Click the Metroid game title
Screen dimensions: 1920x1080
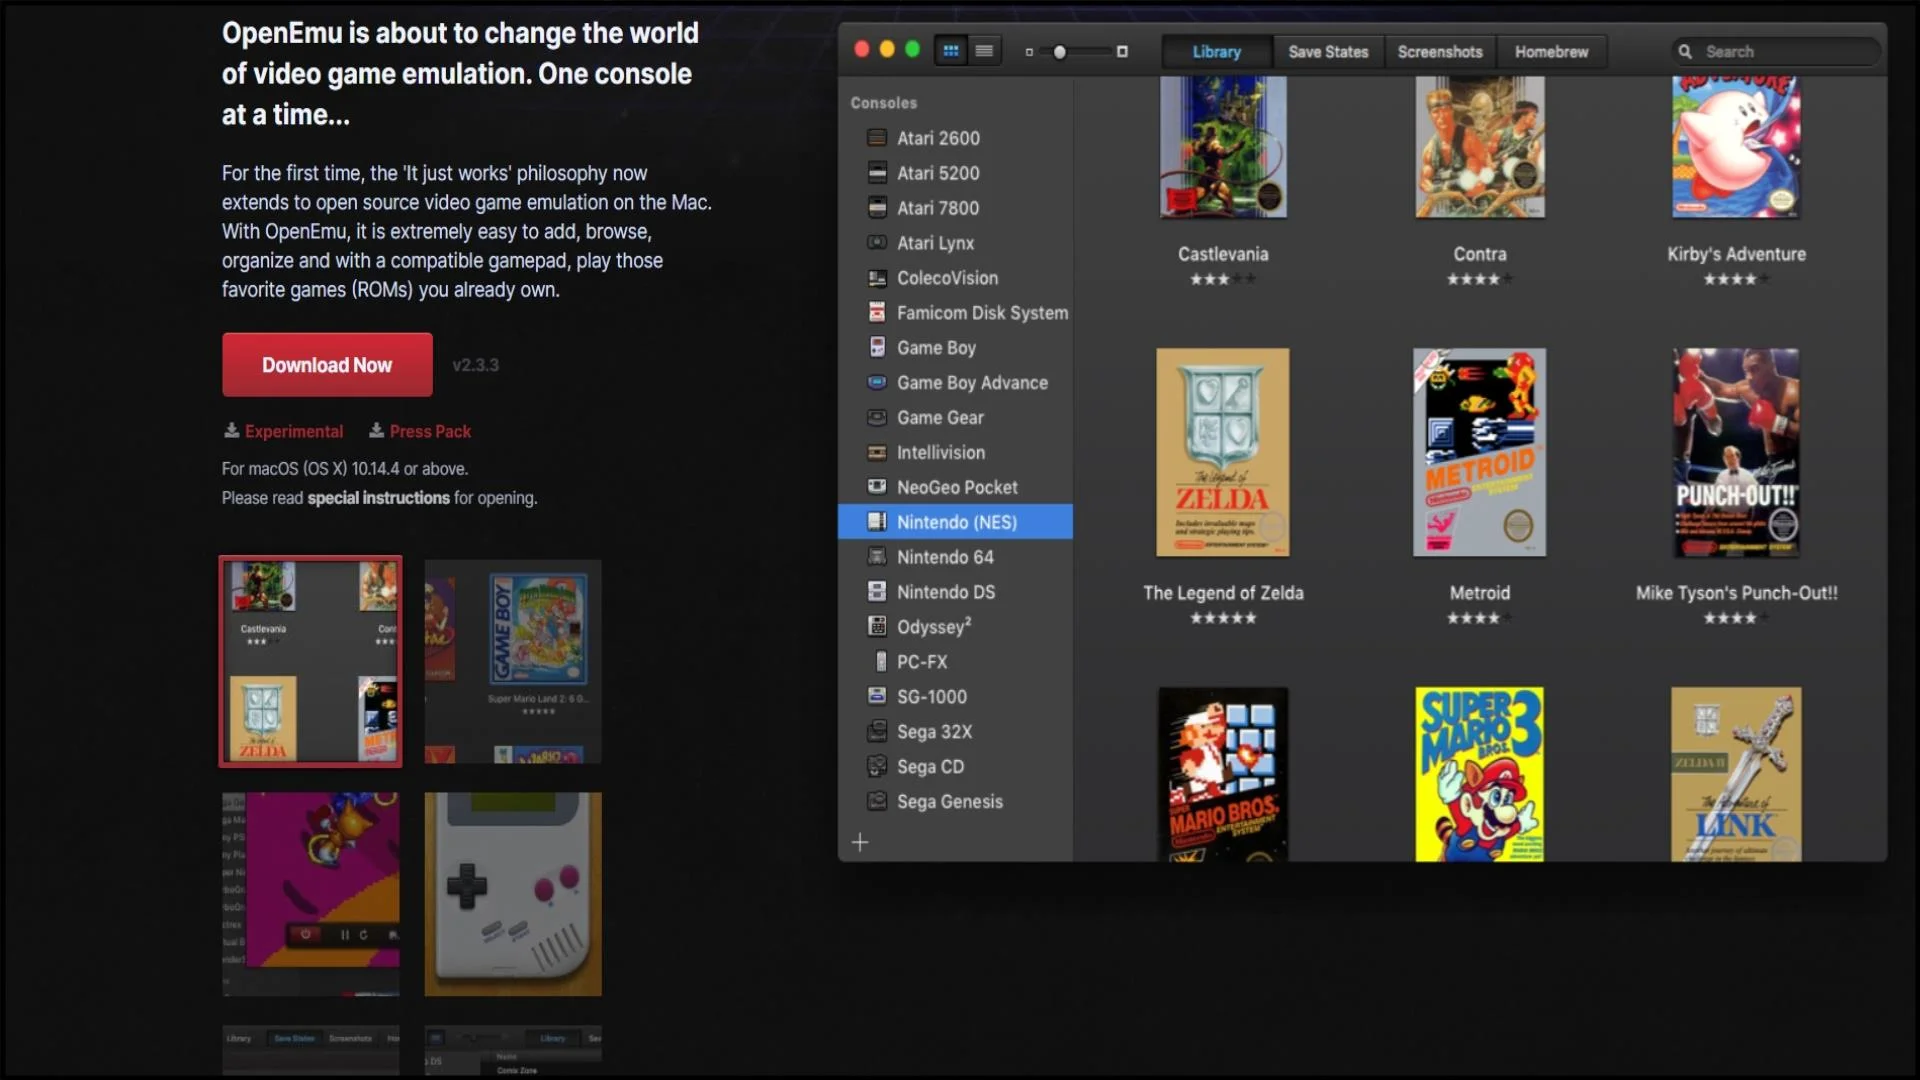pos(1480,593)
